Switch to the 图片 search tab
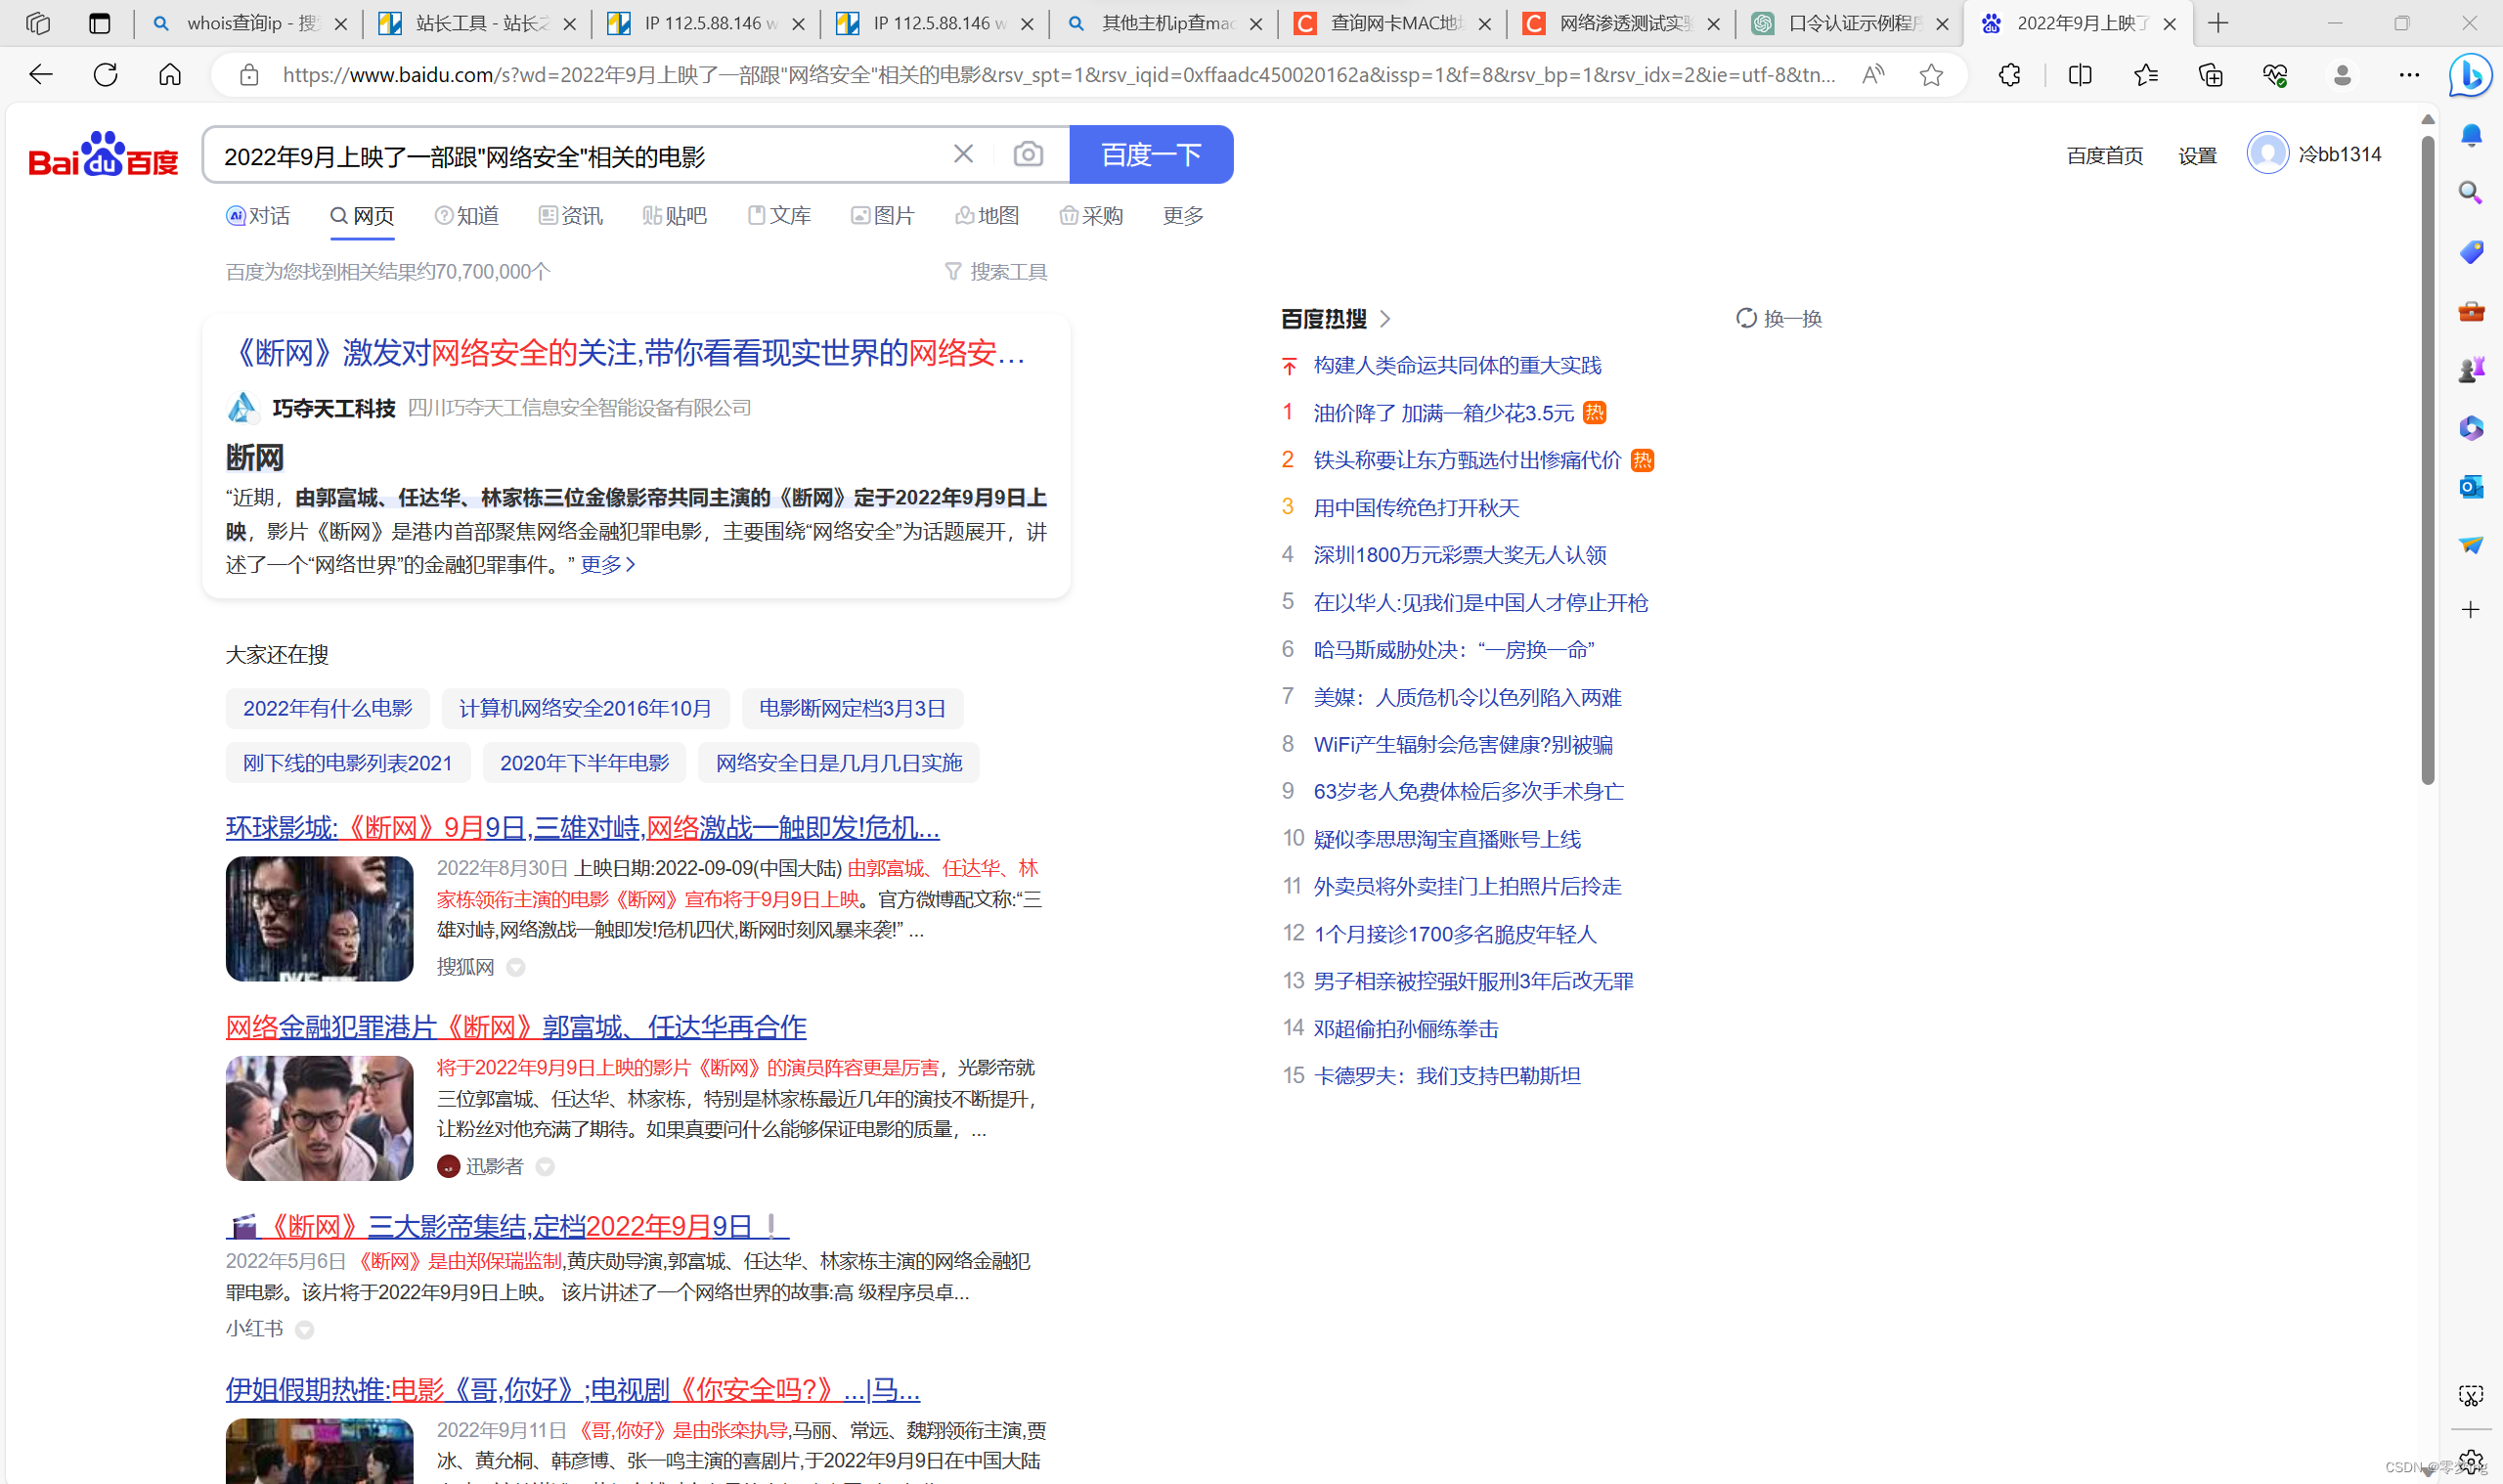The height and width of the screenshot is (1484, 2503). [883, 216]
